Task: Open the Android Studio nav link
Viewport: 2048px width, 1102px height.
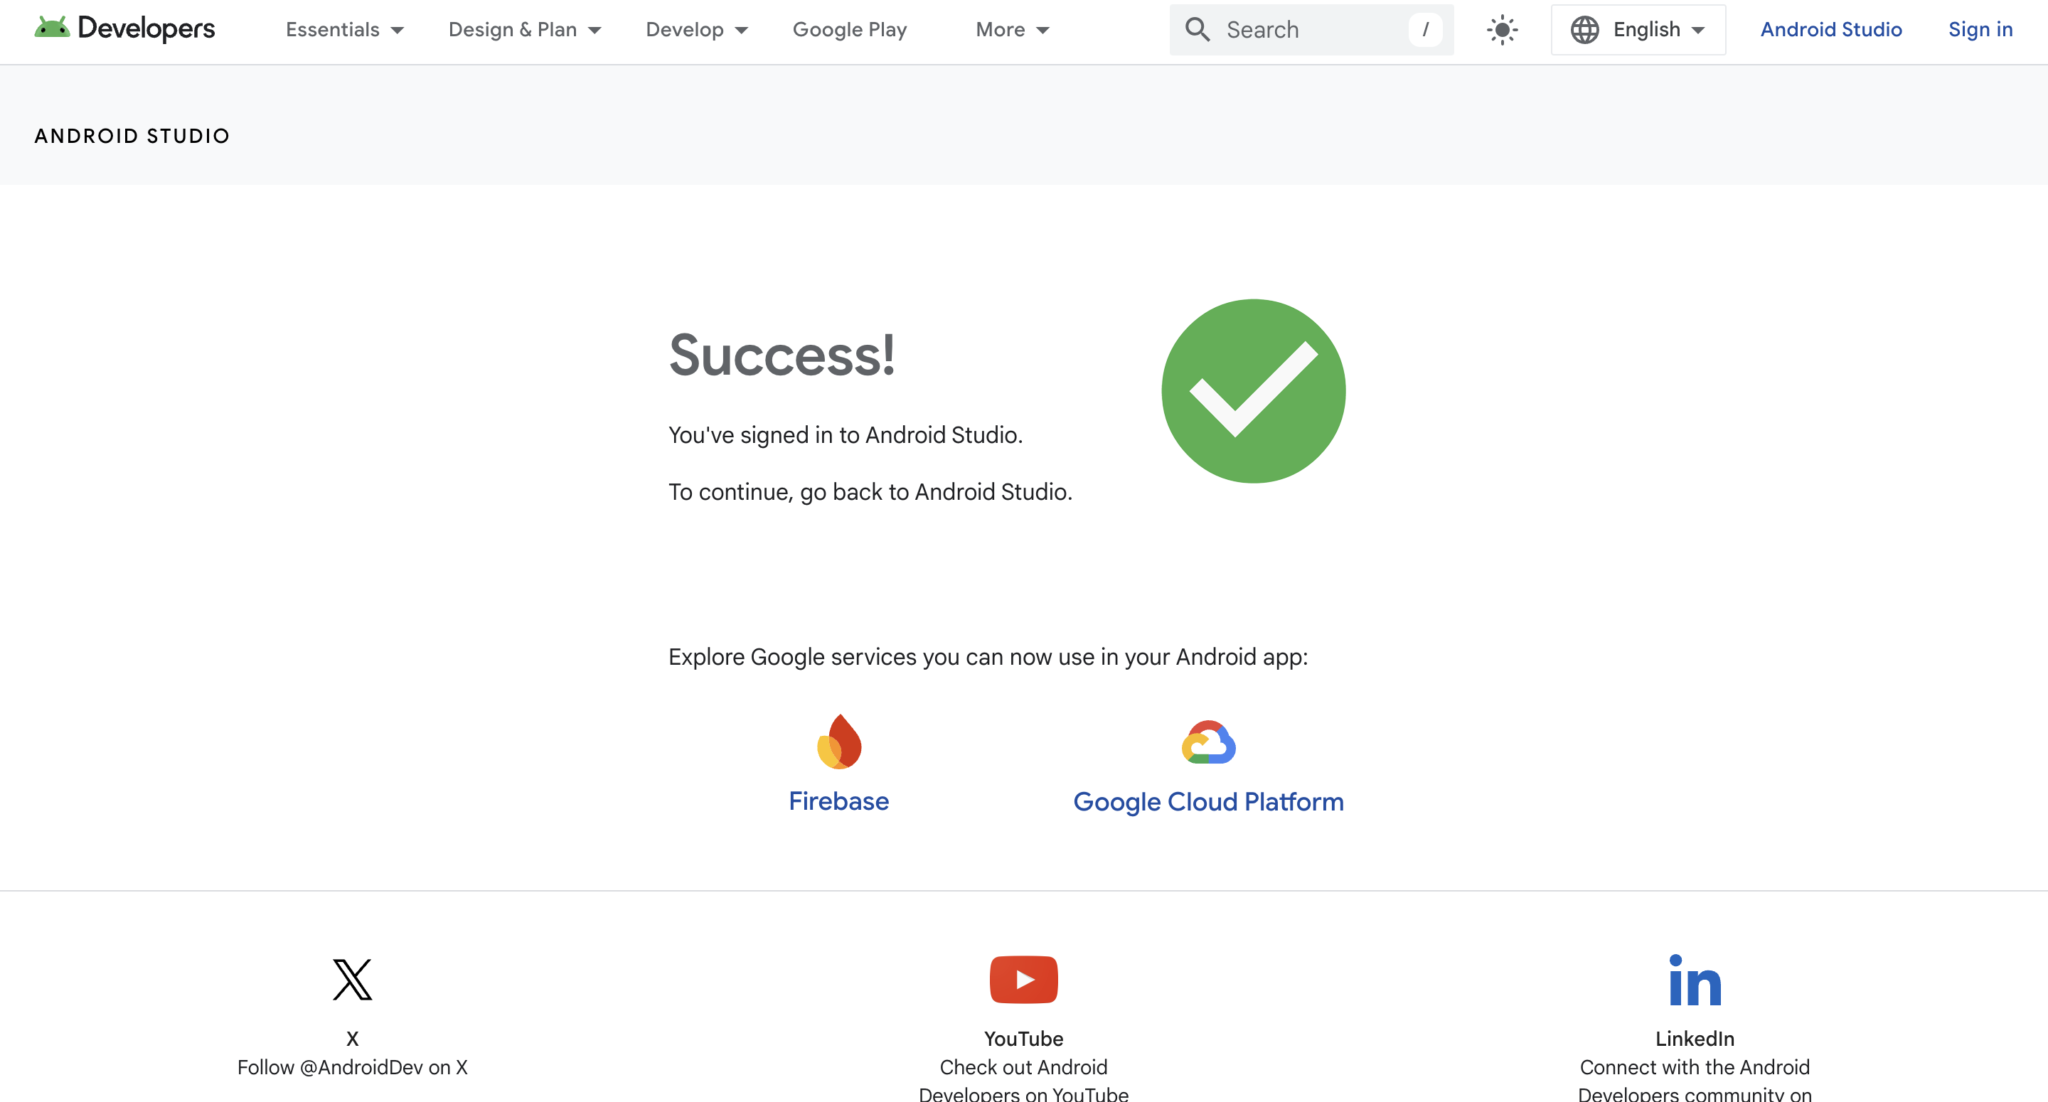Action: [1831, 30]
